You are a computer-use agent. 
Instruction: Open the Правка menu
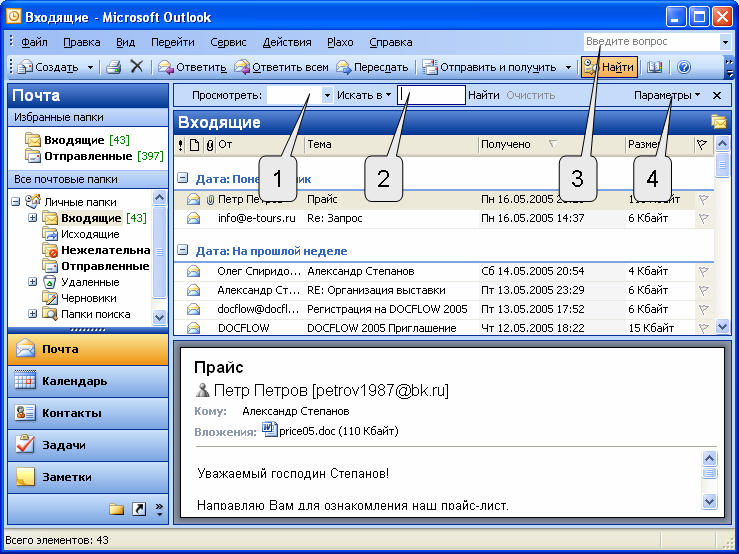click(82, 42)
